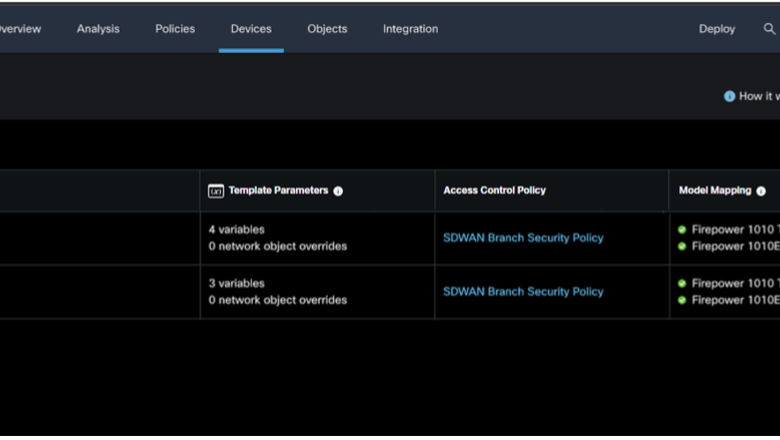Open SDWAN Branch Security Policy in 4 variables row
780x440 pixels.
(523, 238)
